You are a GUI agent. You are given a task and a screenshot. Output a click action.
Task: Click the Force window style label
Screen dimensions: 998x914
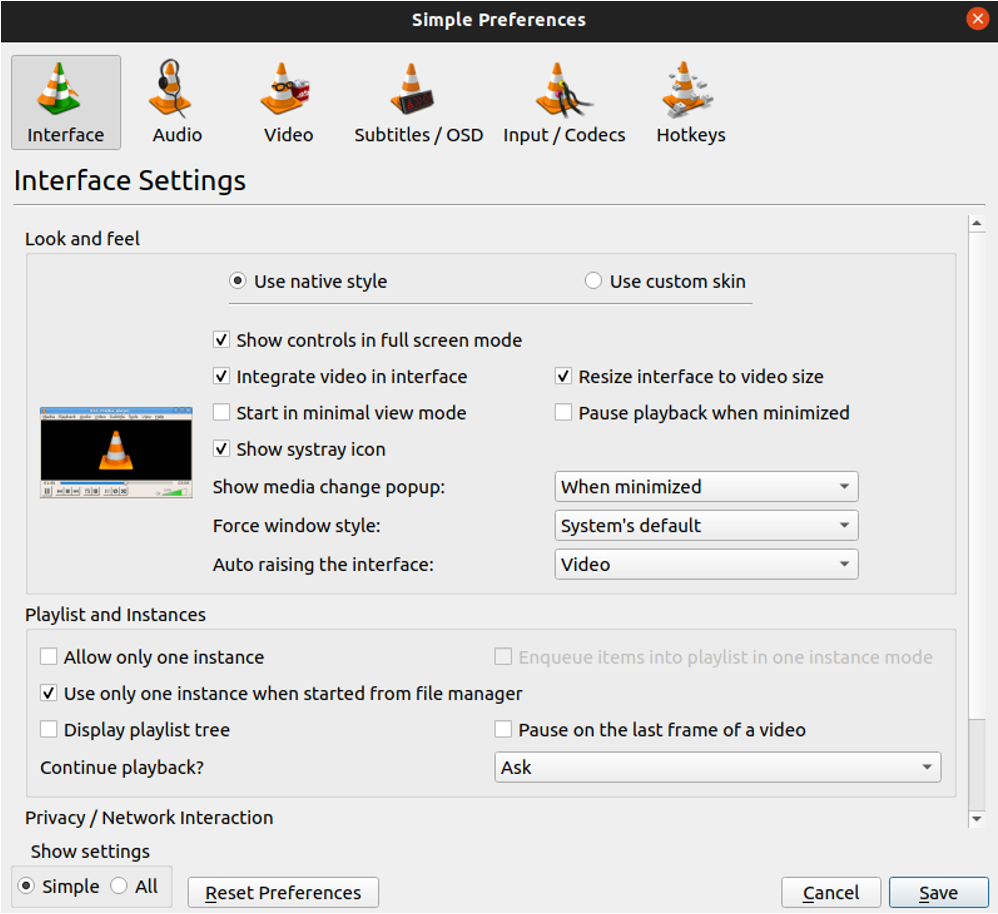[x=297, y=526]
